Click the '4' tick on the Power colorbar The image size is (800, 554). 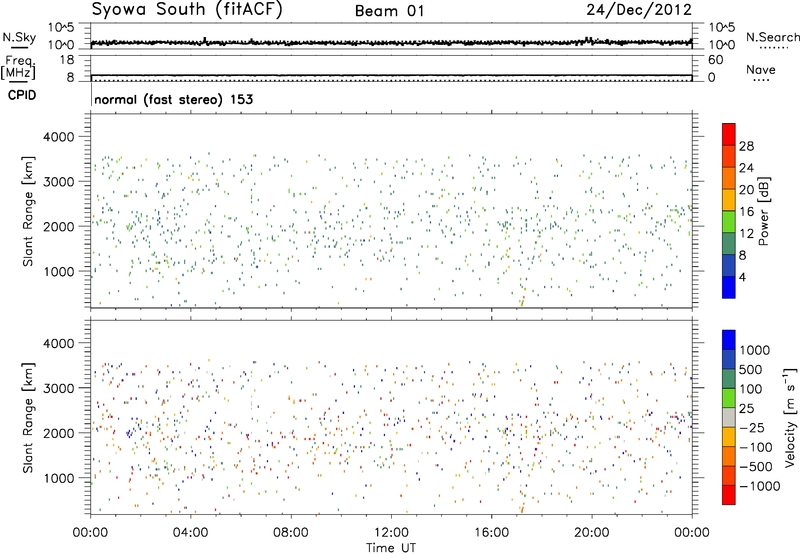tap(742, 277)
